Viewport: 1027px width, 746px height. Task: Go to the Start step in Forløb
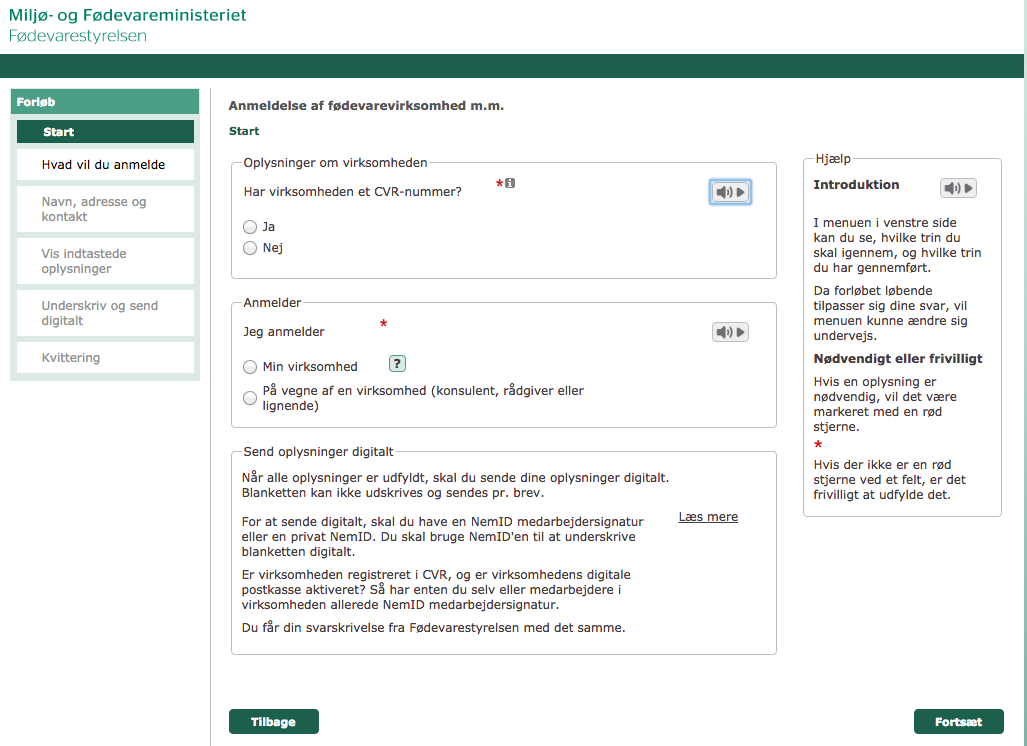coord(105,132)
